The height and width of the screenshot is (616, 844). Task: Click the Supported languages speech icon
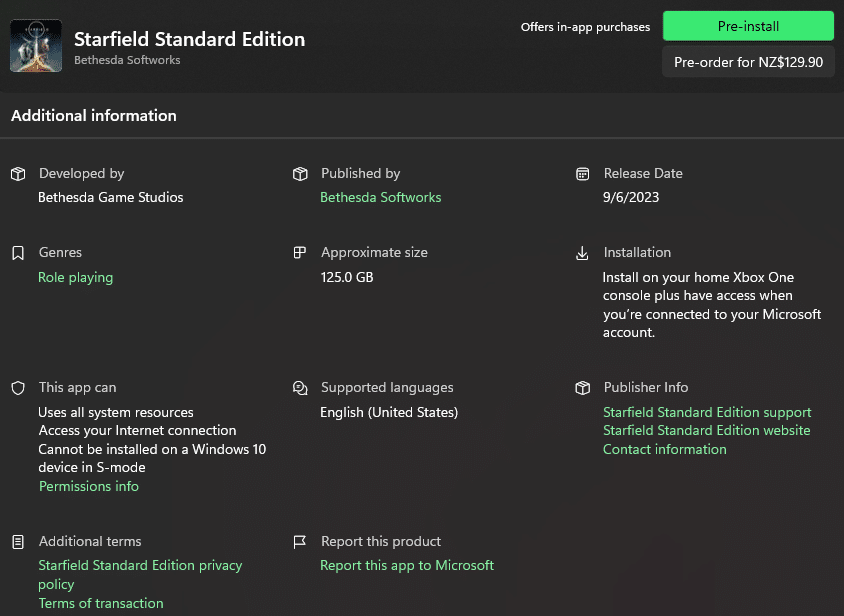coord(300,388)
